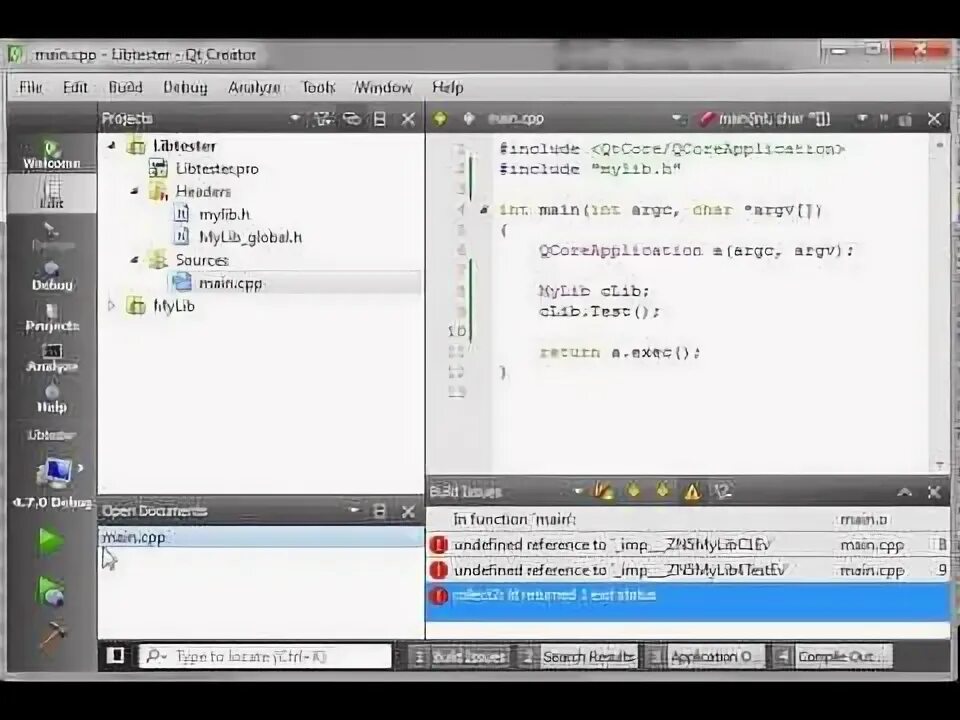Collapse the Headers folder
960x720 pixels.
135,192
